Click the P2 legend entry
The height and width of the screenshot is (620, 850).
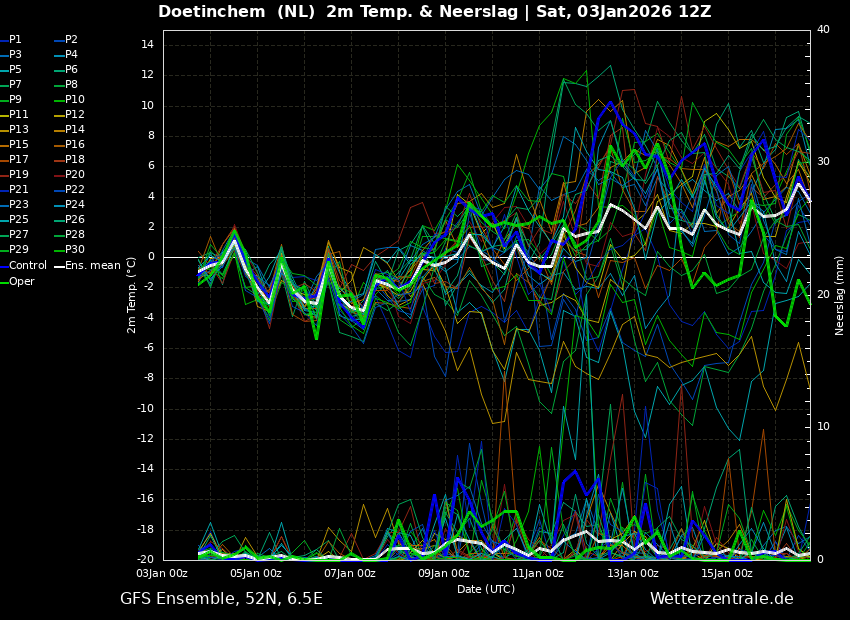[x=67, y=40]
